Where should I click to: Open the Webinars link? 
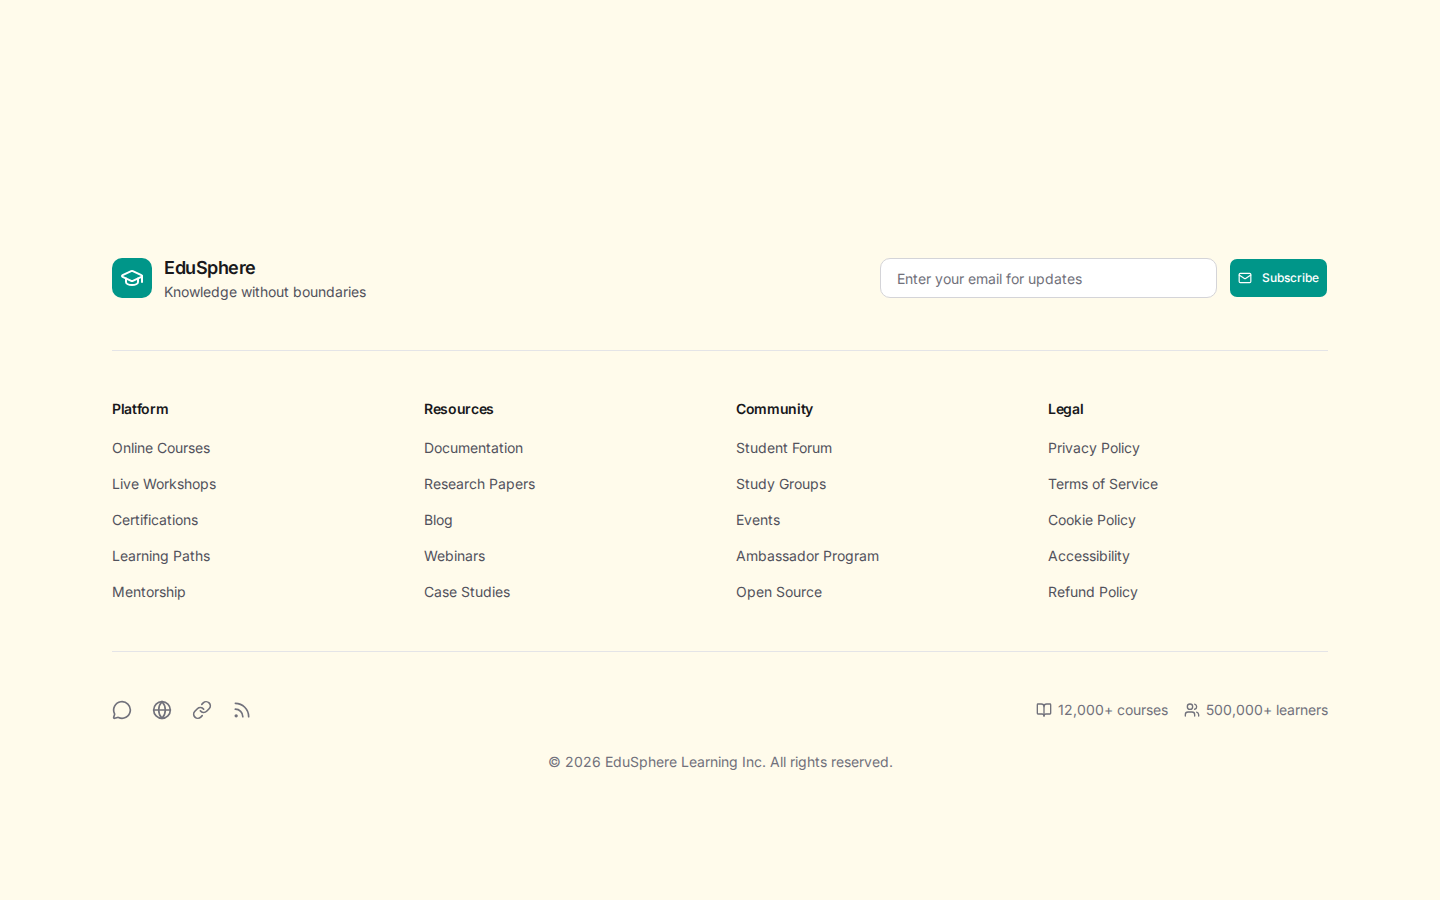[454, 556]
